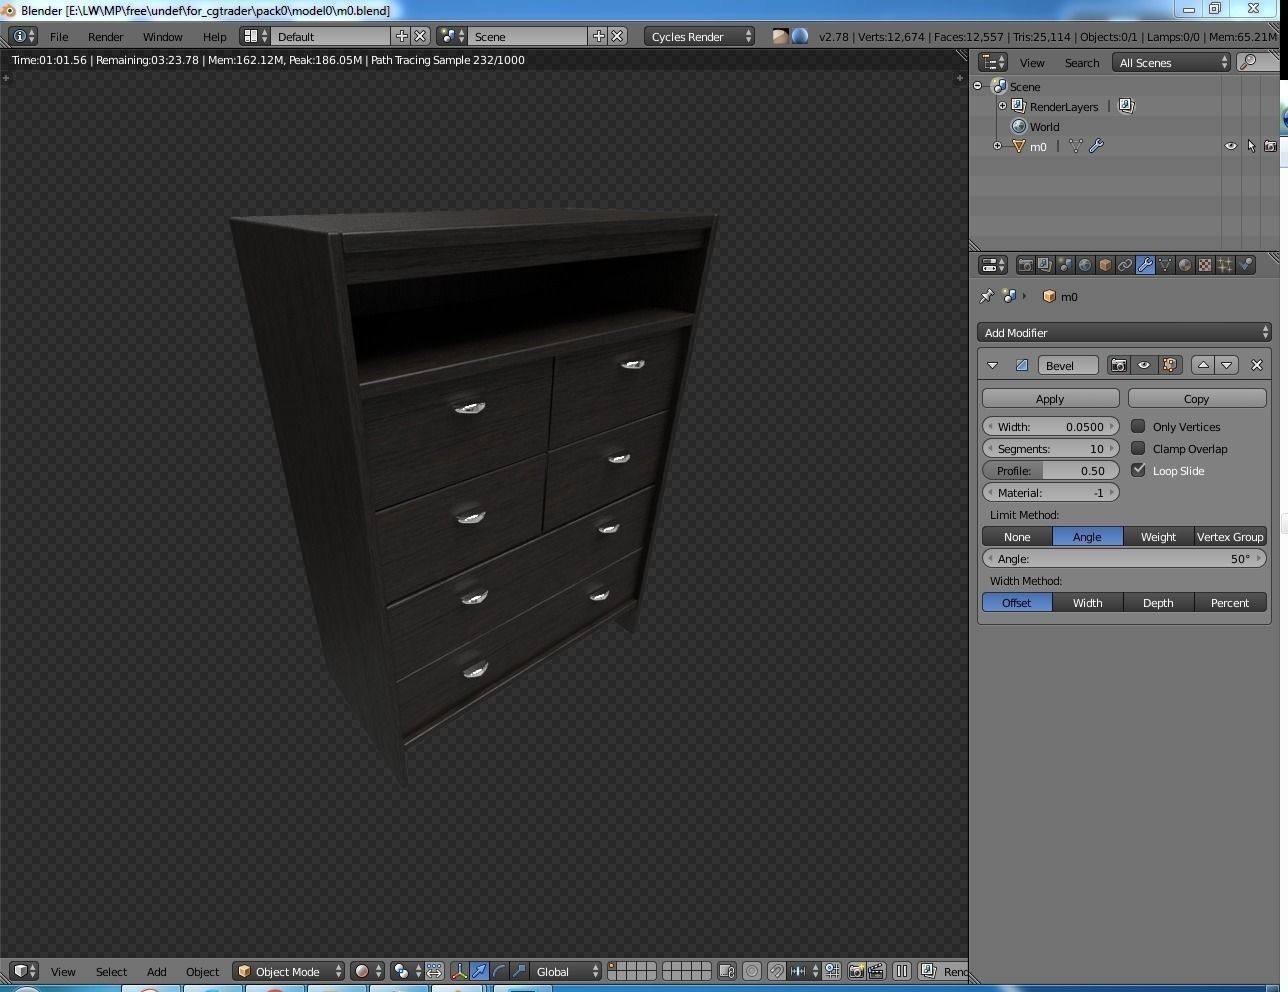Toggle the 3D manipulator widget icon

(459, 971)
